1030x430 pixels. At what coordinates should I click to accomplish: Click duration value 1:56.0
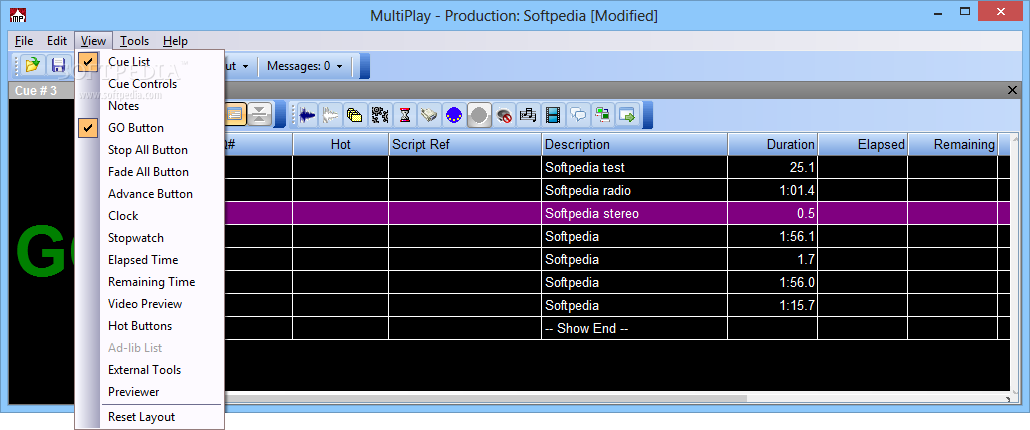click(x=797, y=282)
